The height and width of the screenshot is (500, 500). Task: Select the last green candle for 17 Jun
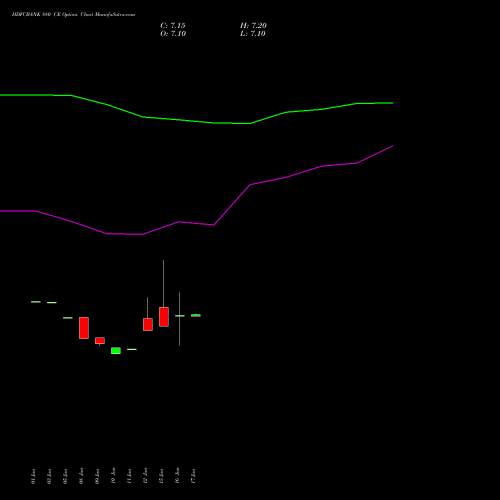(196, 315)
